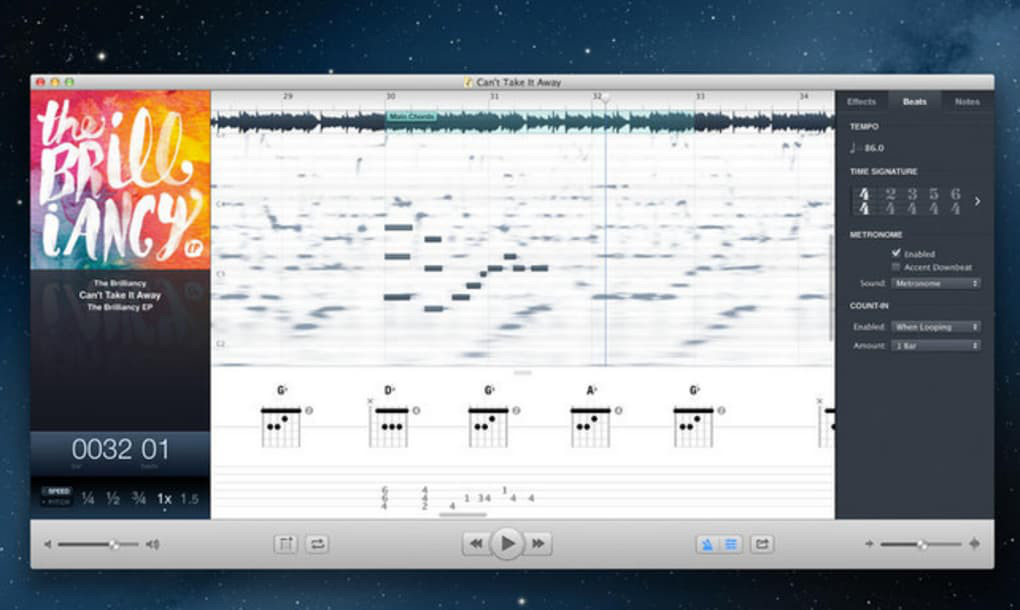Open the Count-In Amount dropdown

click(936, 345)
